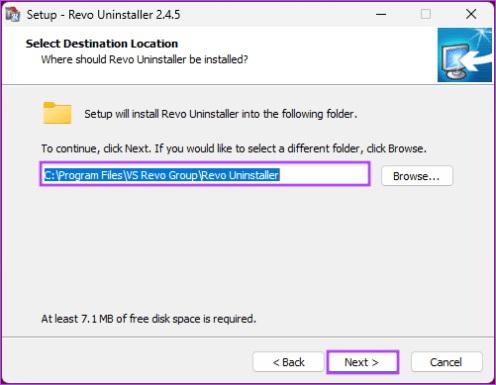Close the Revo Uninstaller setup window
The height and width of the screenshot is (385, 496).
(x=471, y=14)
